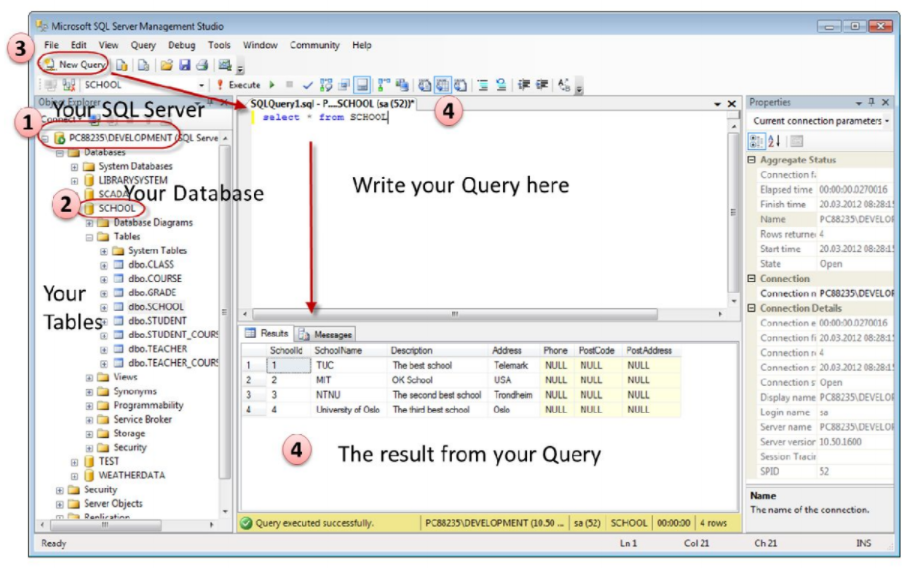Screen dimensions: 918x568
Task: Click the Execute button
Action: click(238, 85)
